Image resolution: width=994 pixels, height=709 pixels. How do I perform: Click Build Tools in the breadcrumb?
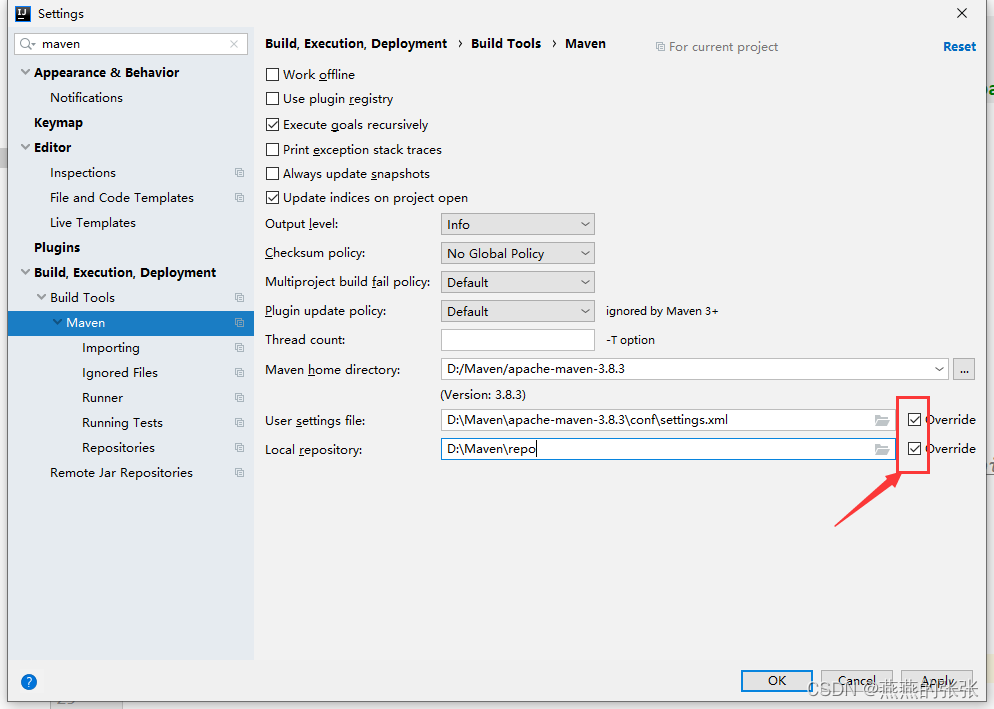click(x=506, y=44)
